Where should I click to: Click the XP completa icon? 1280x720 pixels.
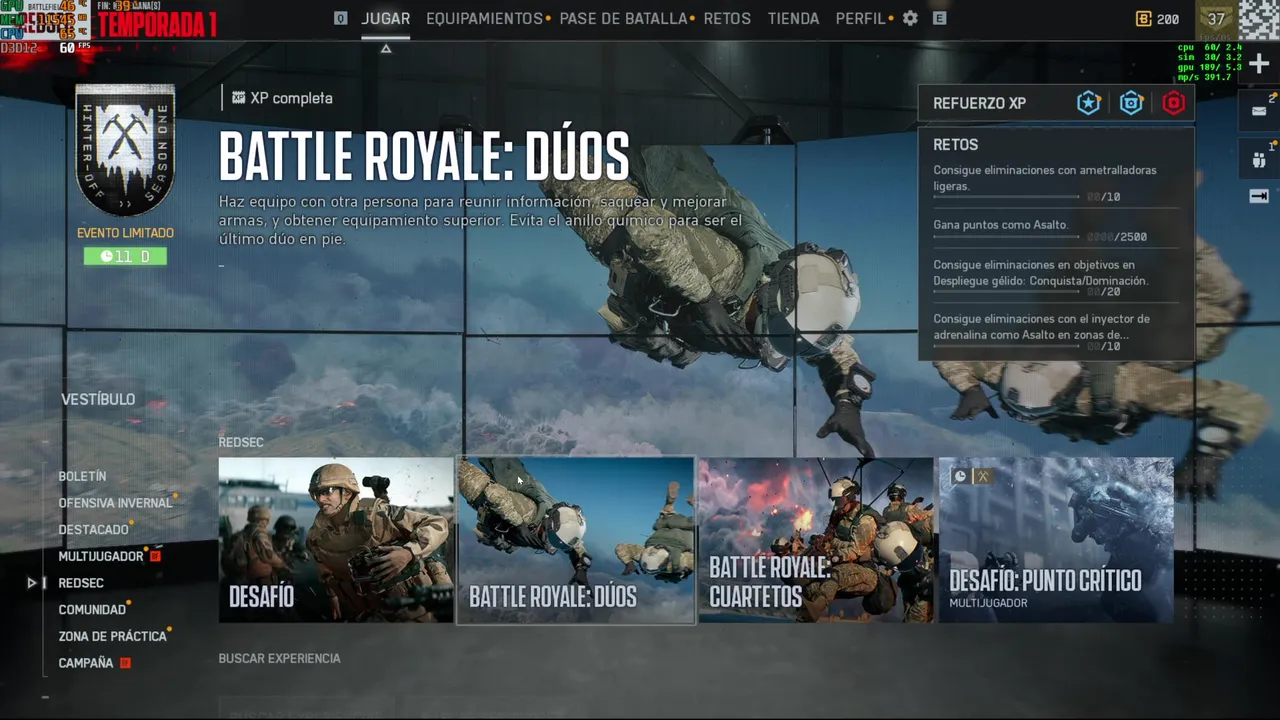[x=238, y=98]
